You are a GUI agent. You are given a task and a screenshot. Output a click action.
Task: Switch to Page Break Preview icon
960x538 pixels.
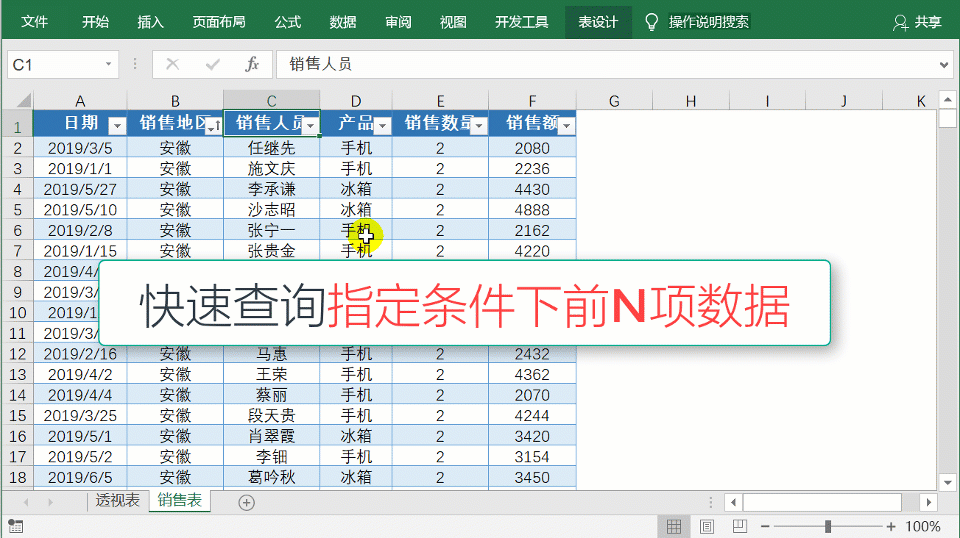pyautogui.click(x=739, y=526)
